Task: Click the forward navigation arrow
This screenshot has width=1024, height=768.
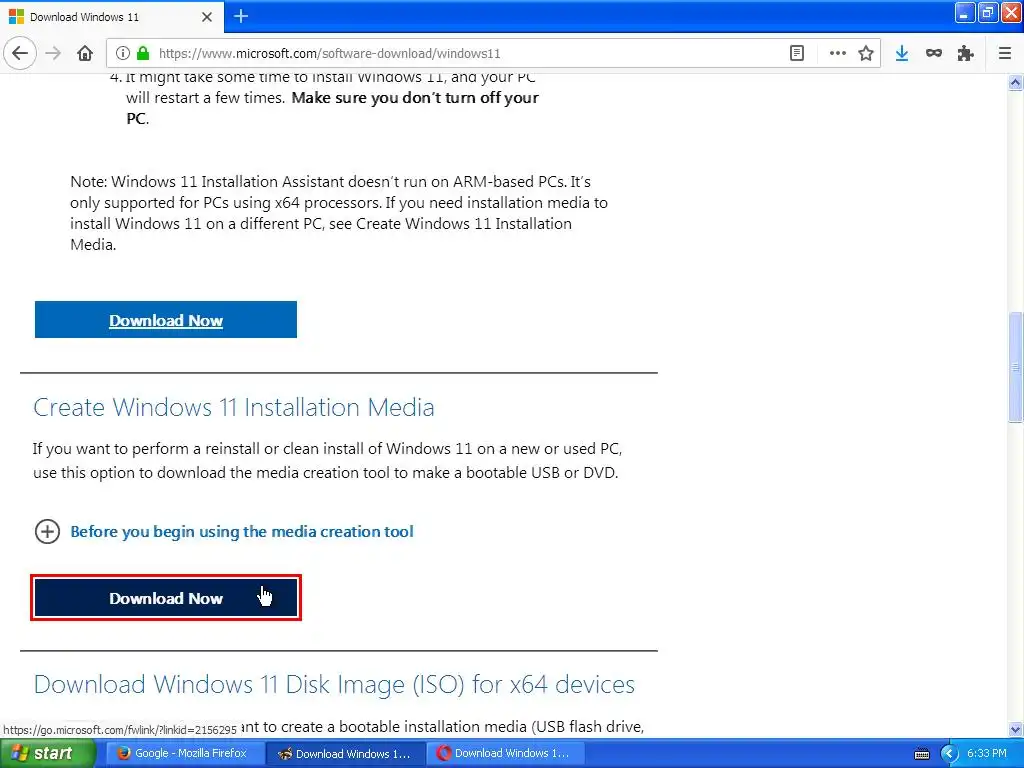Action: pyautogui.click(x=53, y=54)
